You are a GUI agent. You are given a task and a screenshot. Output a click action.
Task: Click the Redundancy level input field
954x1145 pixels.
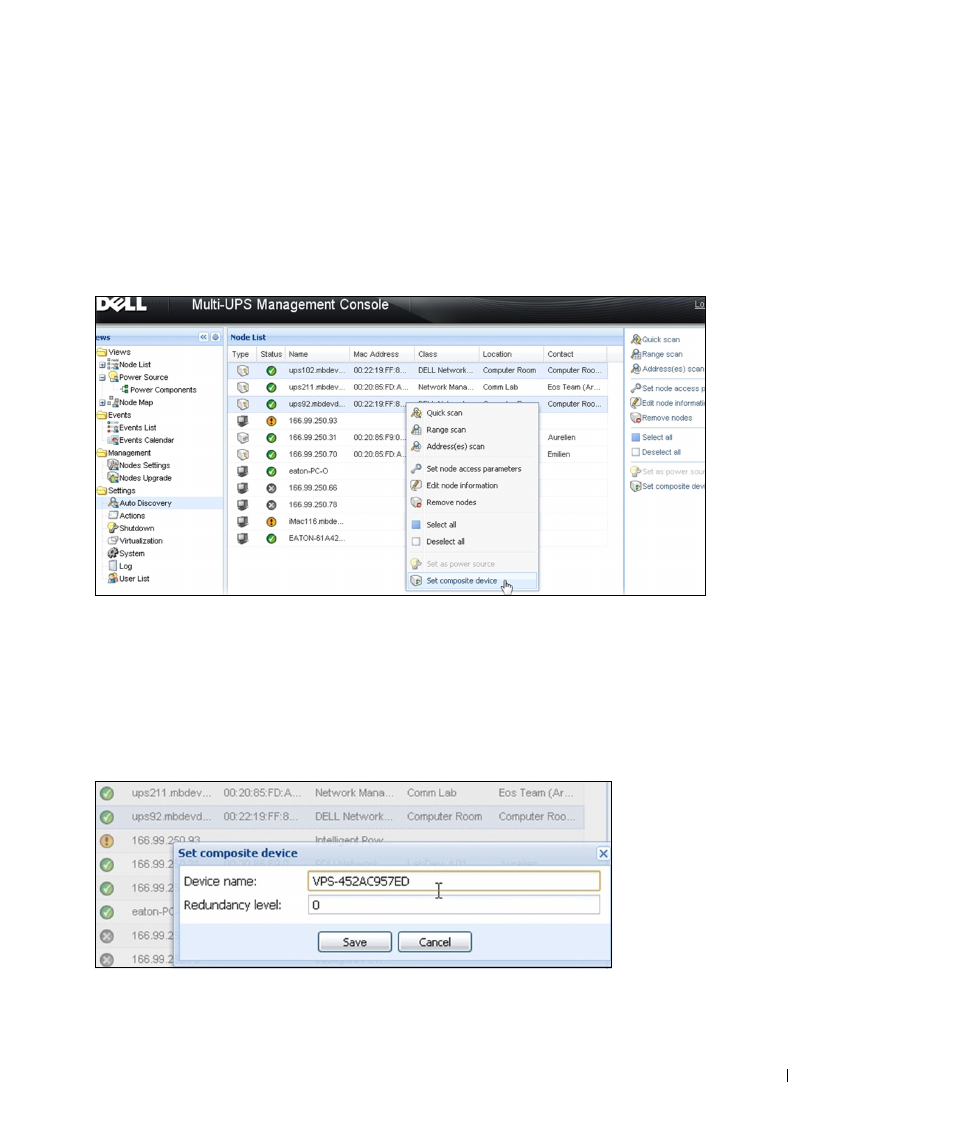pyautogui.click(x=454, y=905)
